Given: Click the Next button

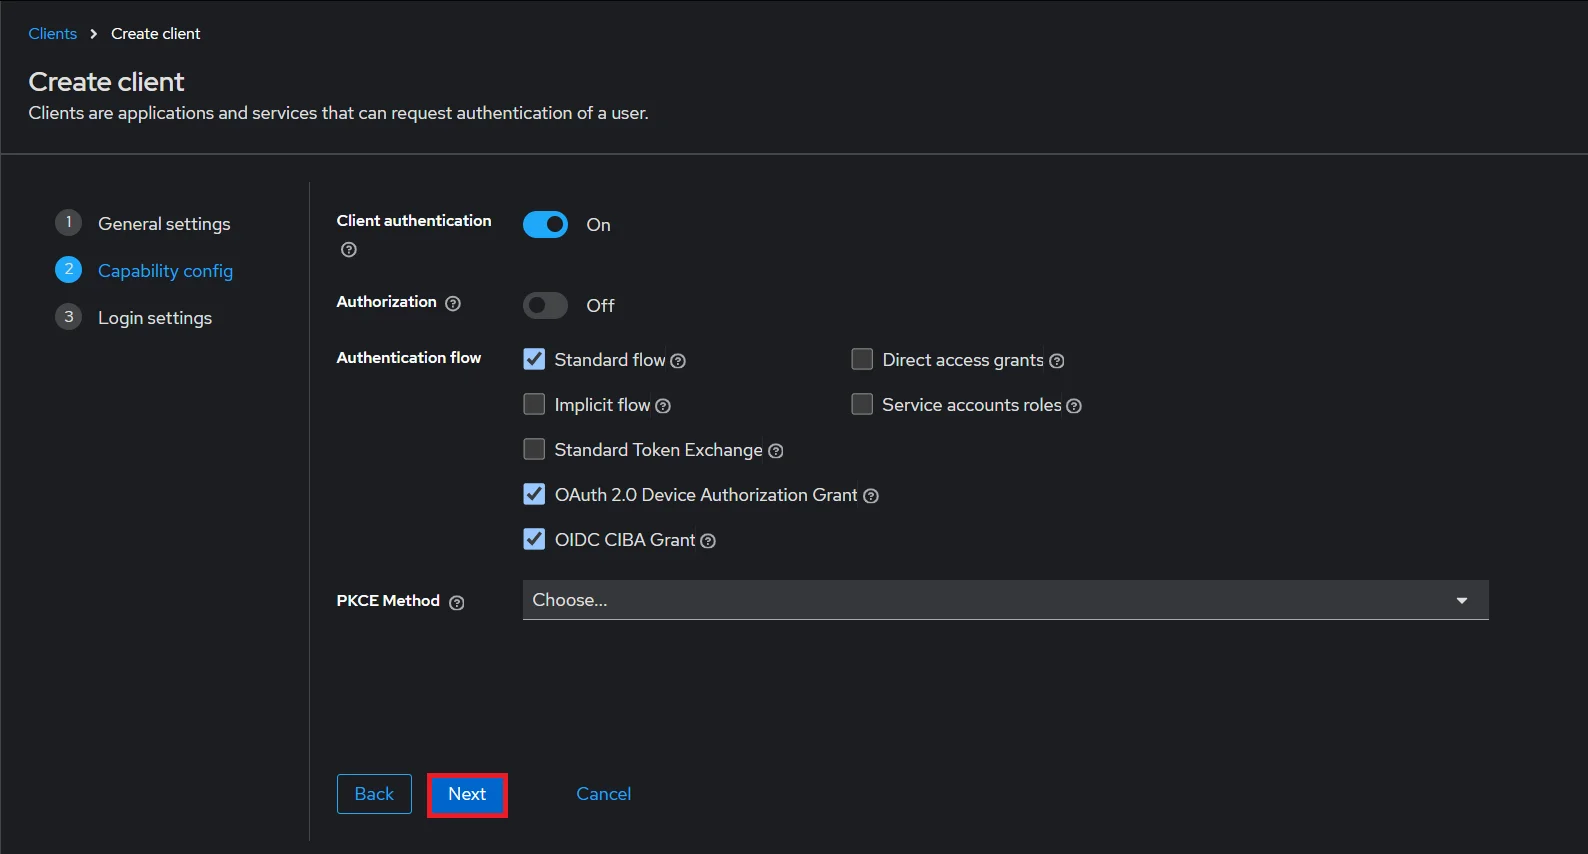Looking at the screenshot, I should [467, 794].
